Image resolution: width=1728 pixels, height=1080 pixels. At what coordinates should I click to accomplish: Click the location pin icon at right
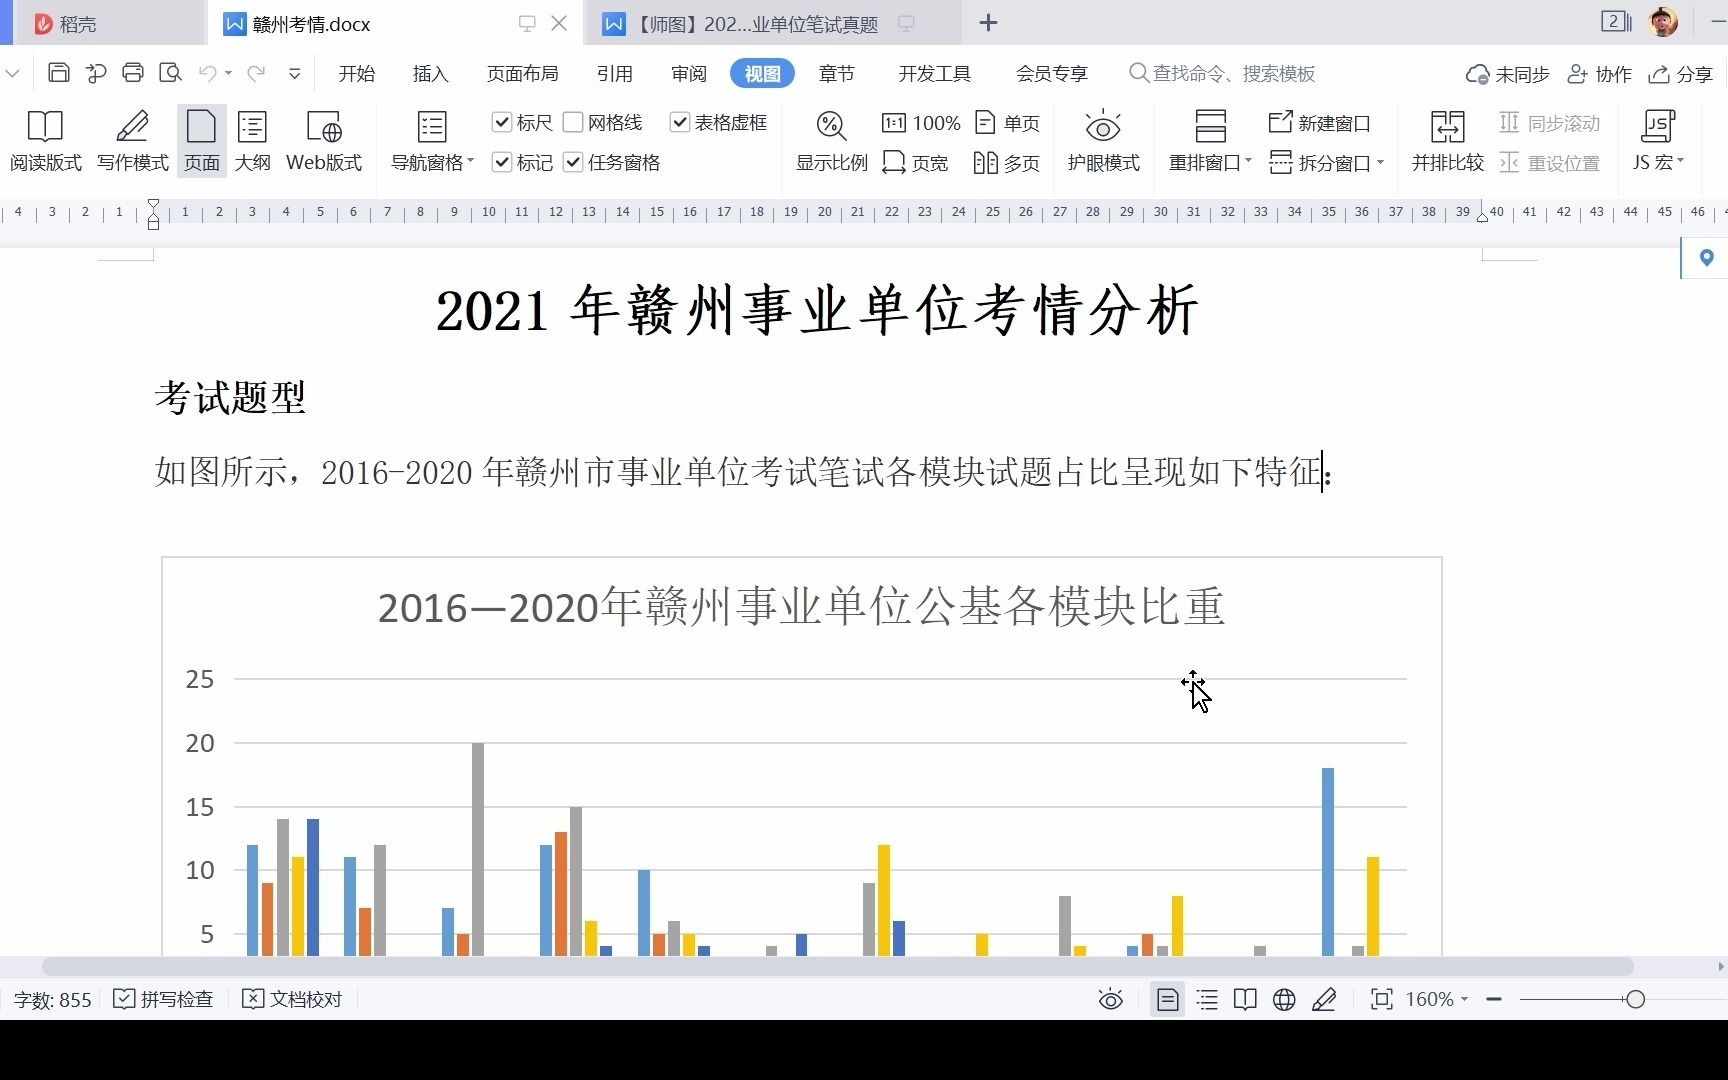tap(1706, 258)
